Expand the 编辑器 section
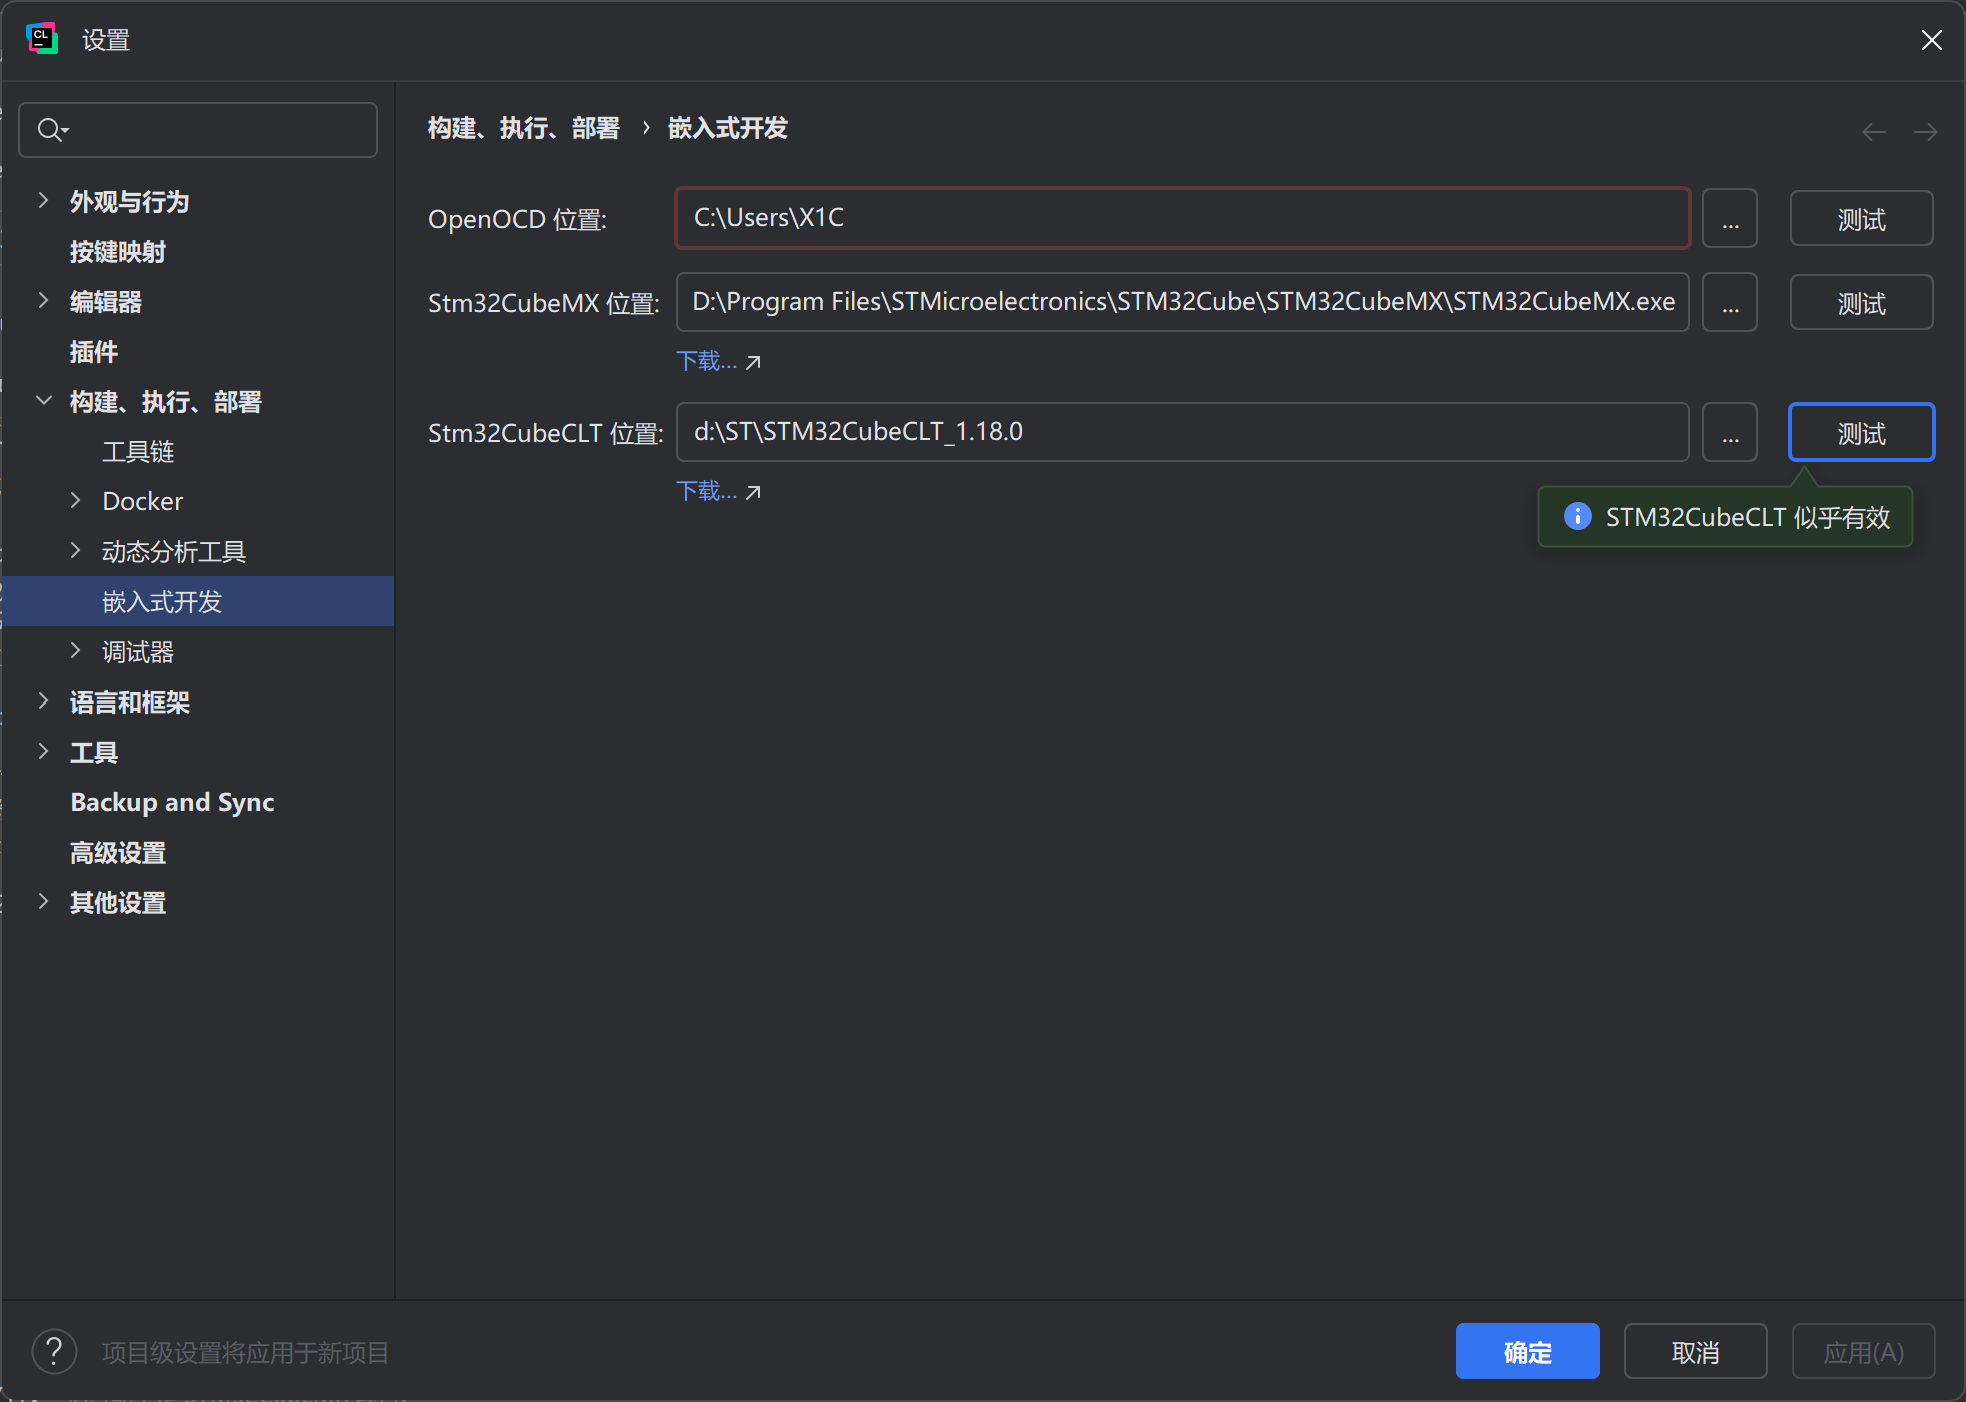 coord(43,301)
